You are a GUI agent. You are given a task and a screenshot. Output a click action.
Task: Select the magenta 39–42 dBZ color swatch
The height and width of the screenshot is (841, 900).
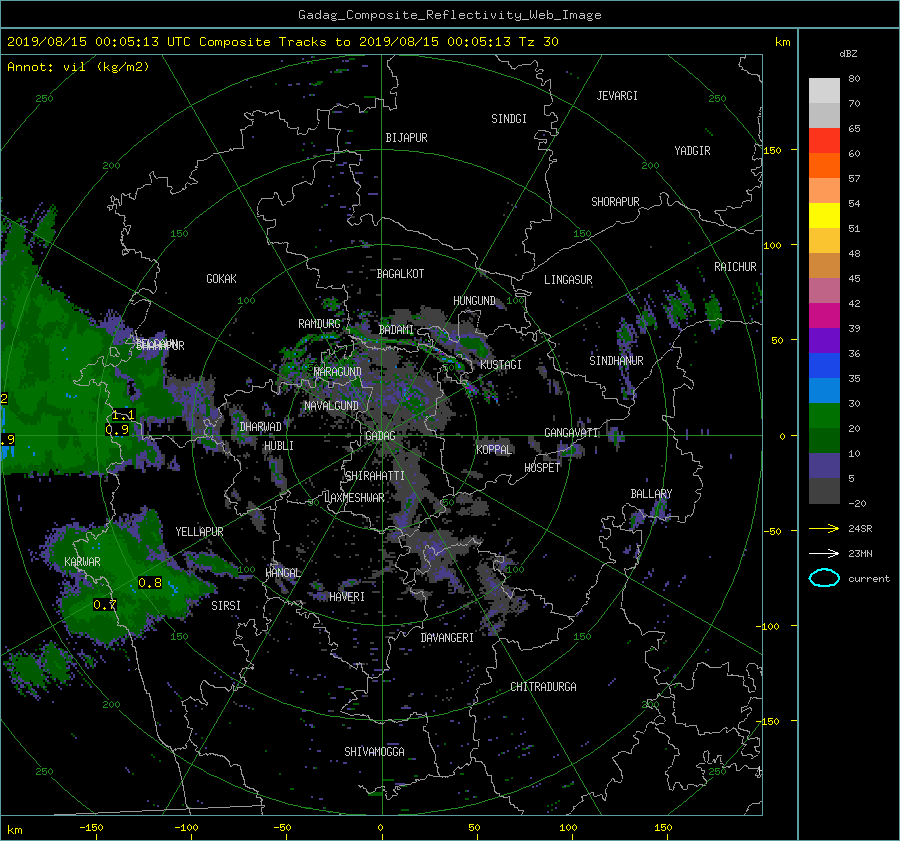[824, 316]
